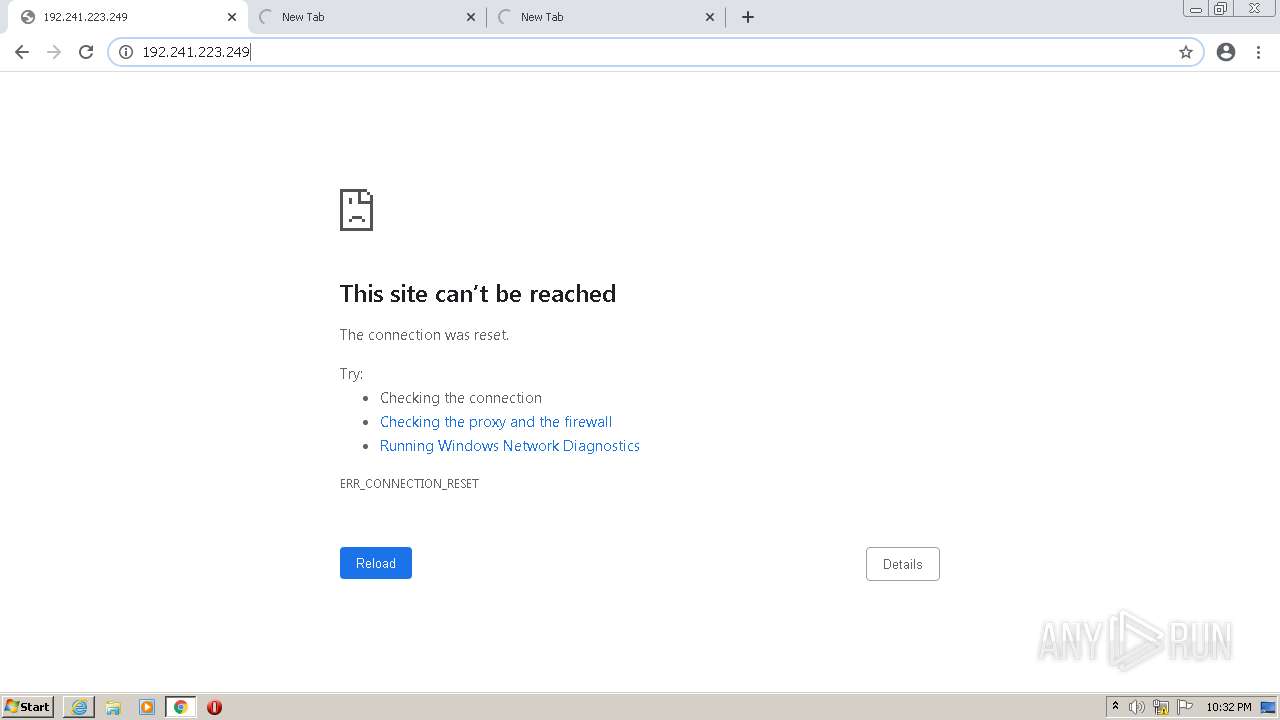The width and height of the screenshot is (1280, 720).
Task: Minimize the Chrome window
Action: (1196, 9)
